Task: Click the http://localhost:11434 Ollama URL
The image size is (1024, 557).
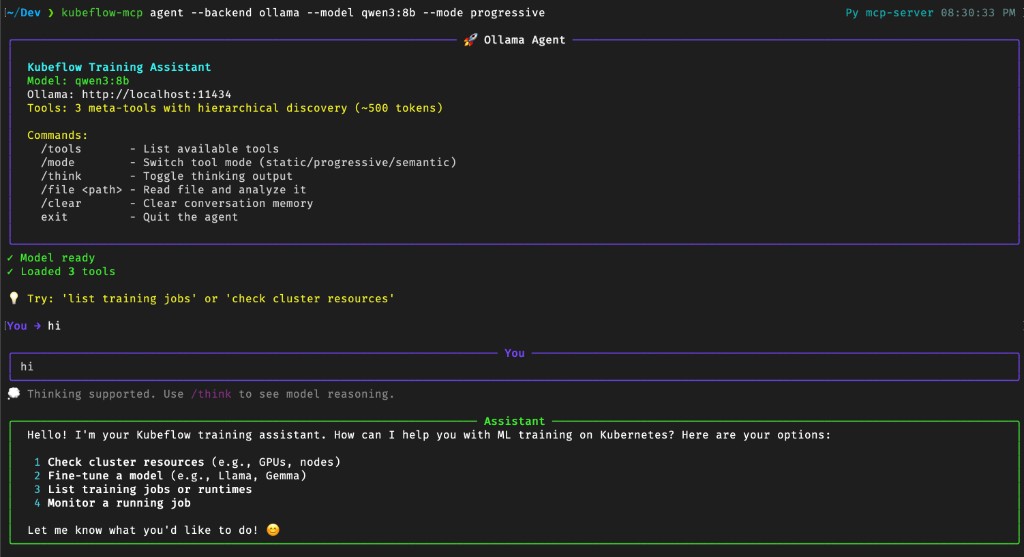Action: [x=156, y=95]
